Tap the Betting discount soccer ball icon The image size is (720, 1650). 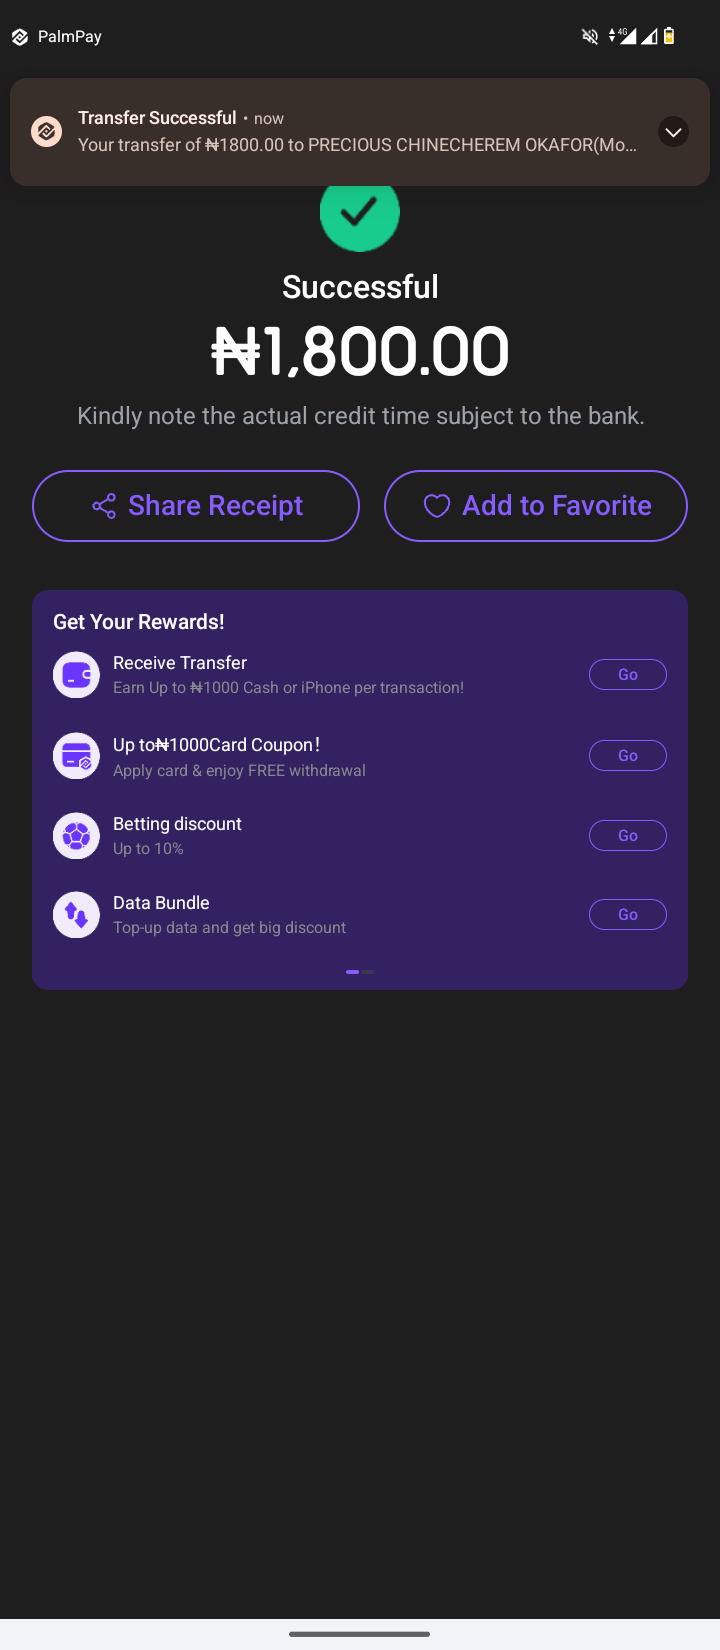[76, 836]
